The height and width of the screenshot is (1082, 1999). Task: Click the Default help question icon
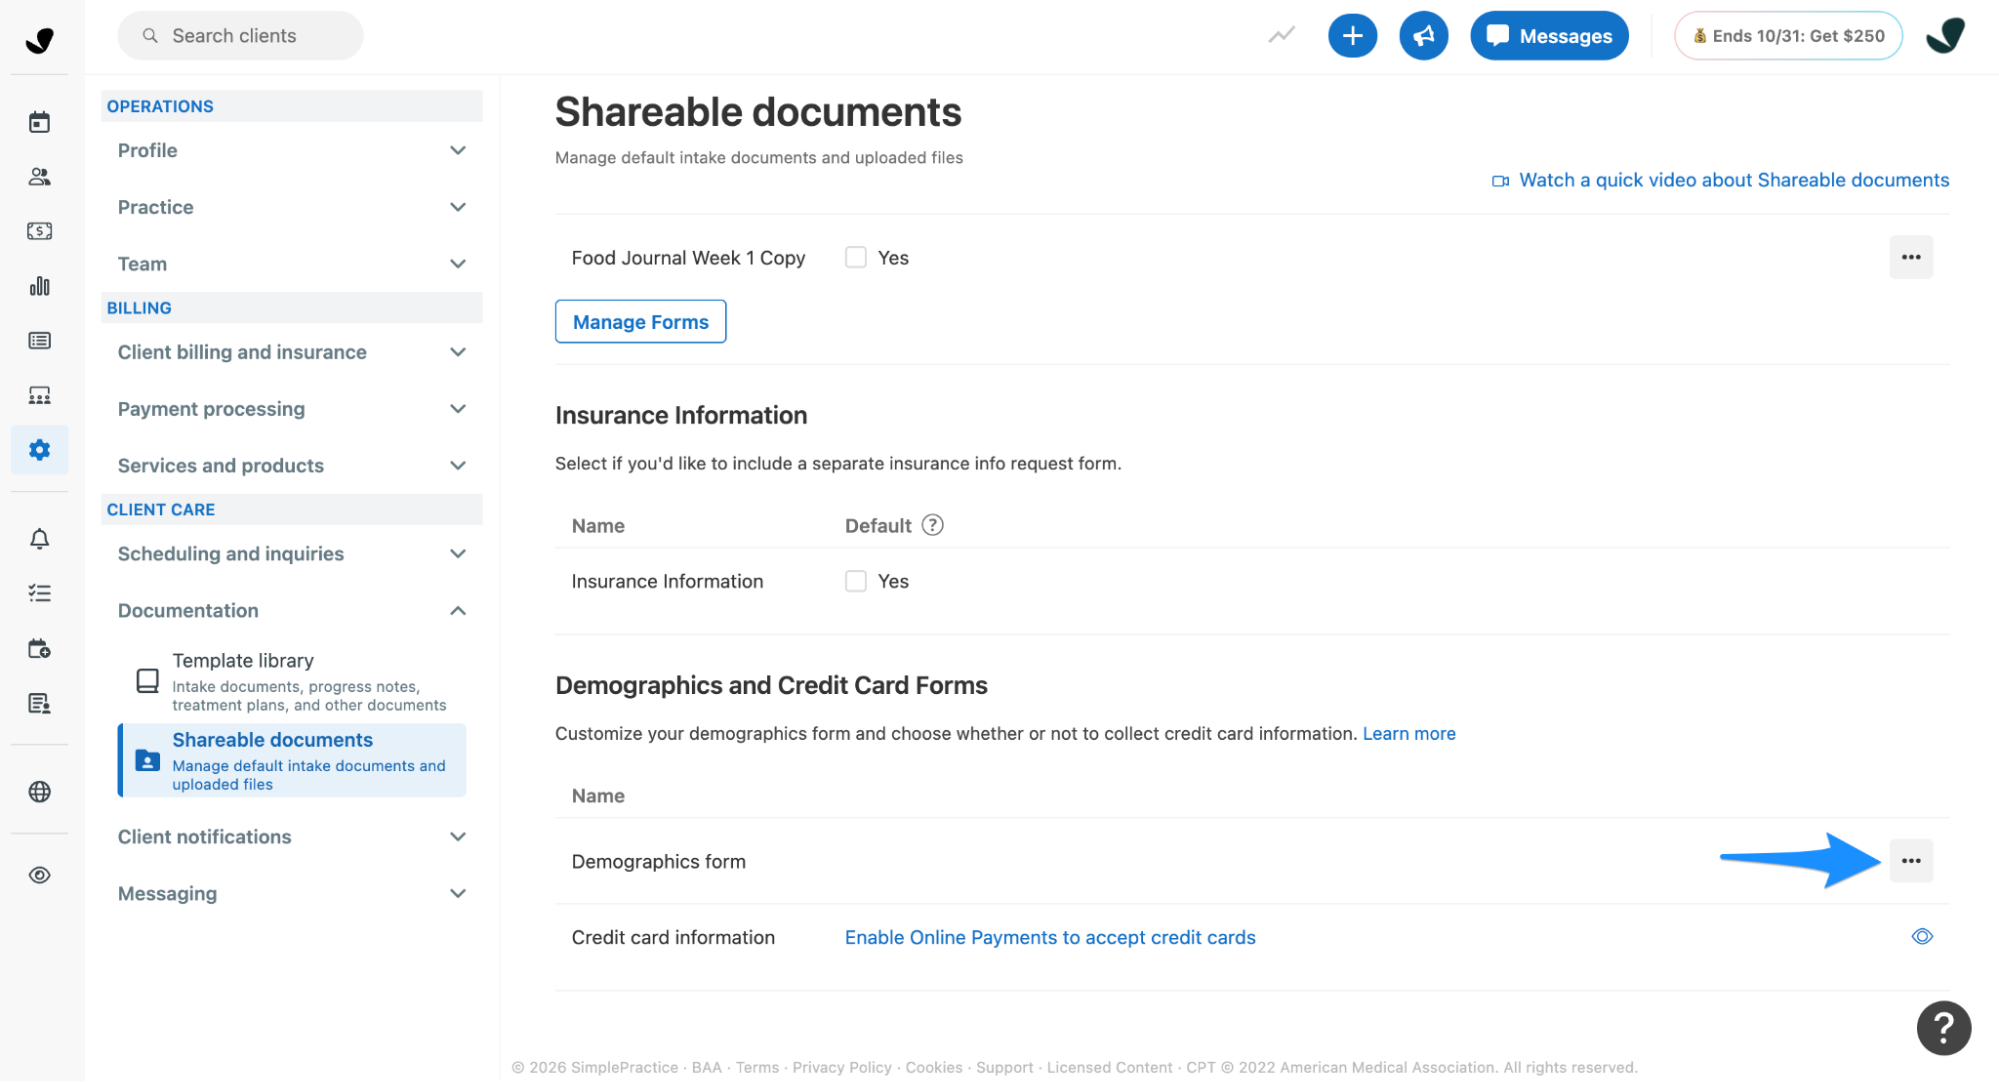coord(932,525)
